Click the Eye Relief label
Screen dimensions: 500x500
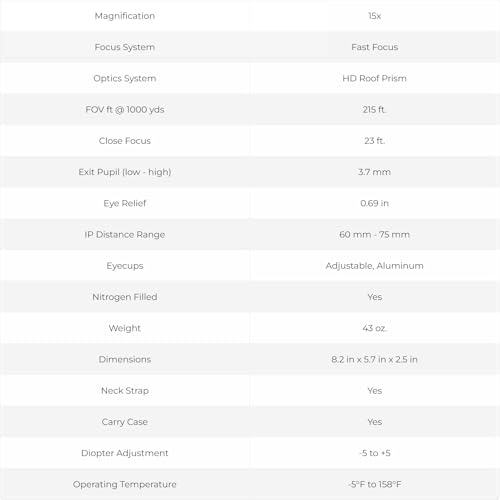125,203
